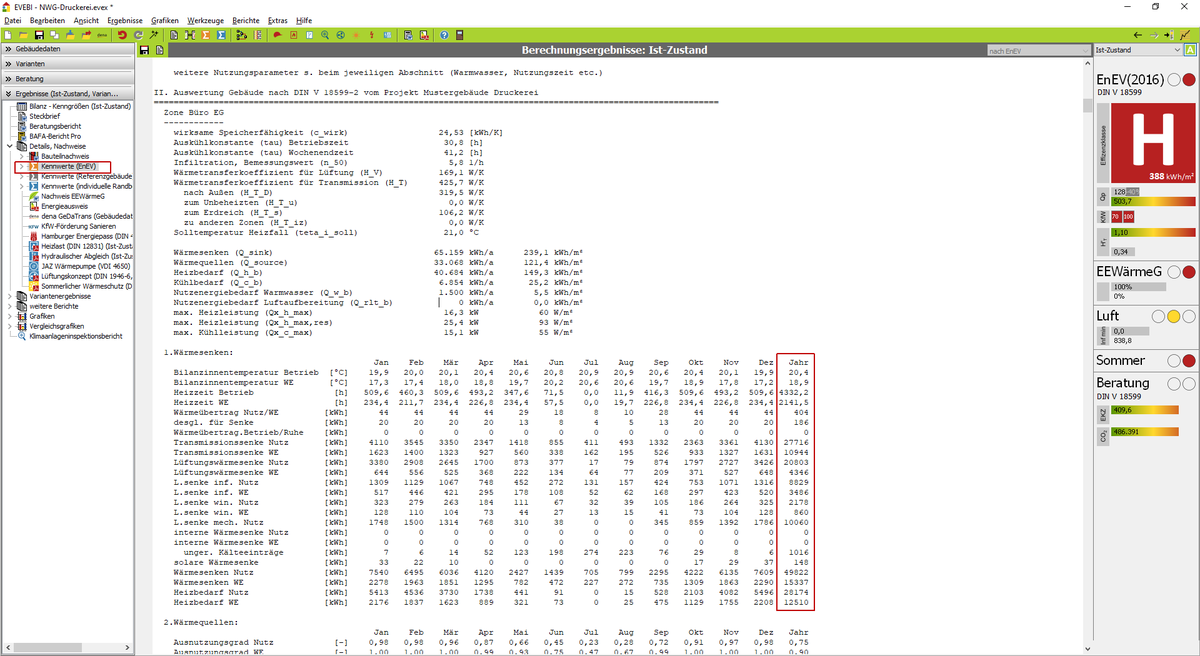Open the Ansicht menu

[87, 20]
